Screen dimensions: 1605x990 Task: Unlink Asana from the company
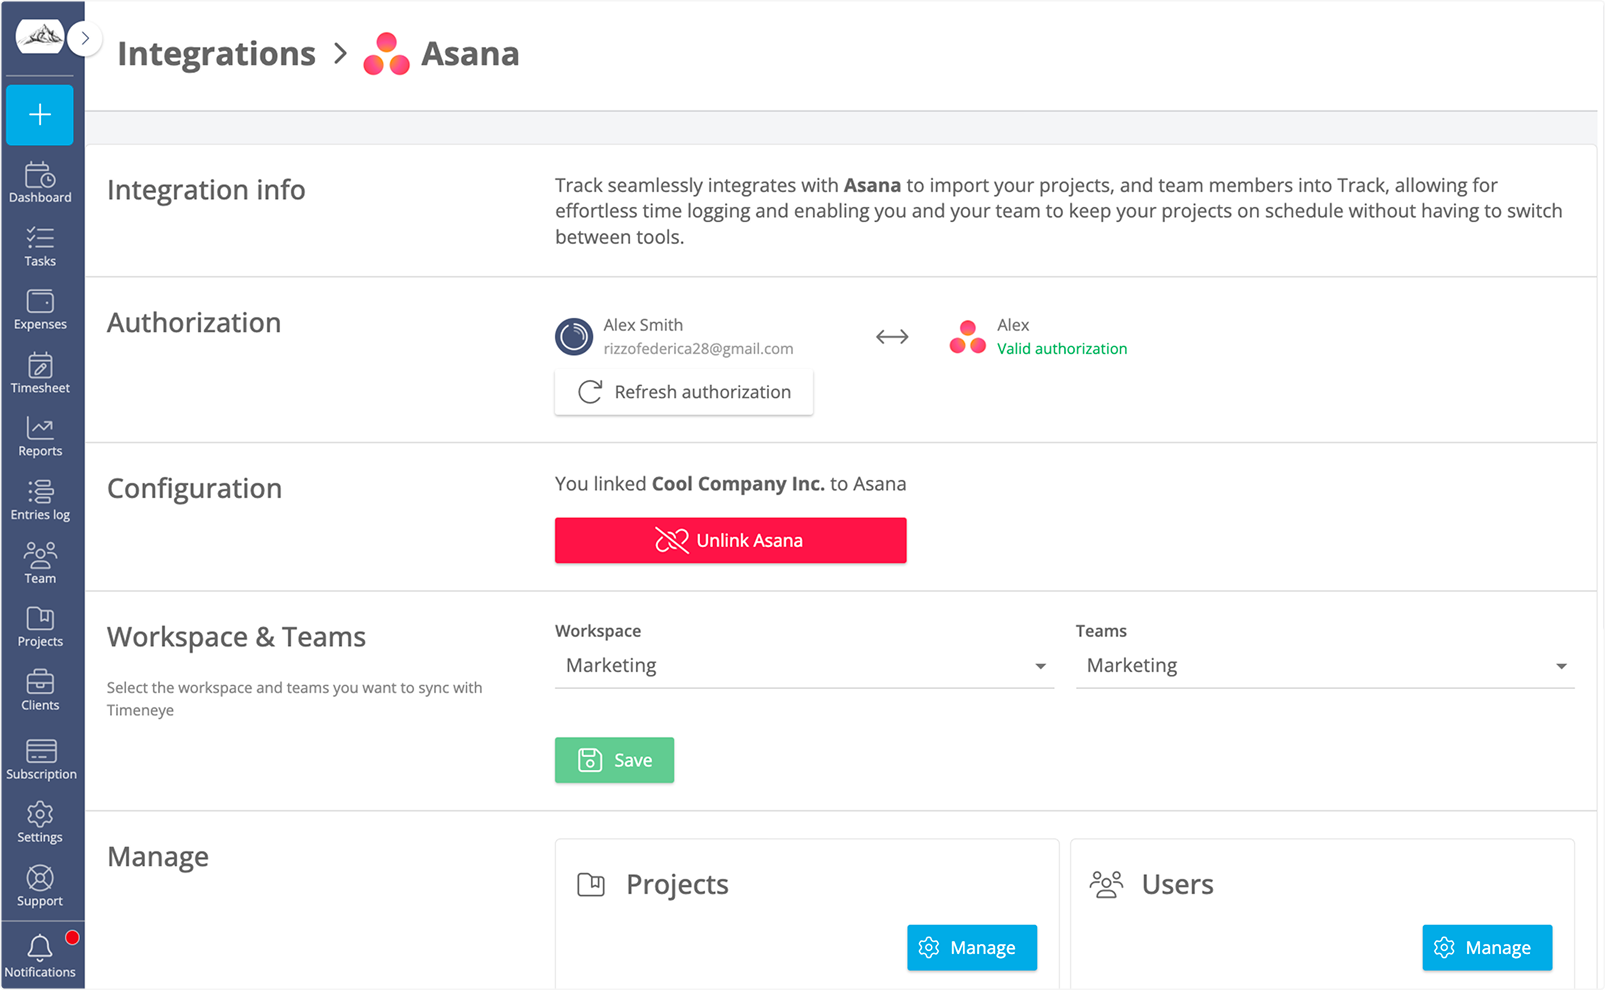731,540
